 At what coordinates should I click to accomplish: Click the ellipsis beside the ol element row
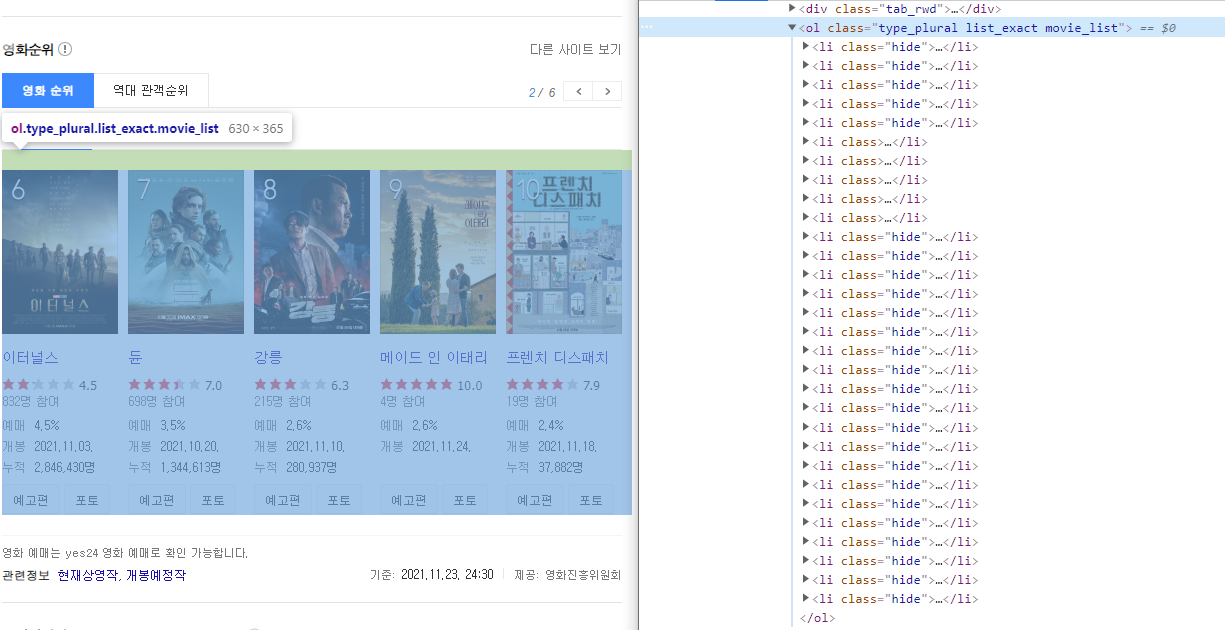[646, 28]
